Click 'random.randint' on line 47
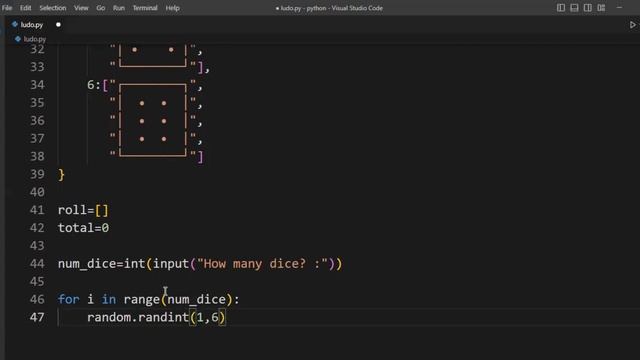Screen dimensions: 640x360 138,317
